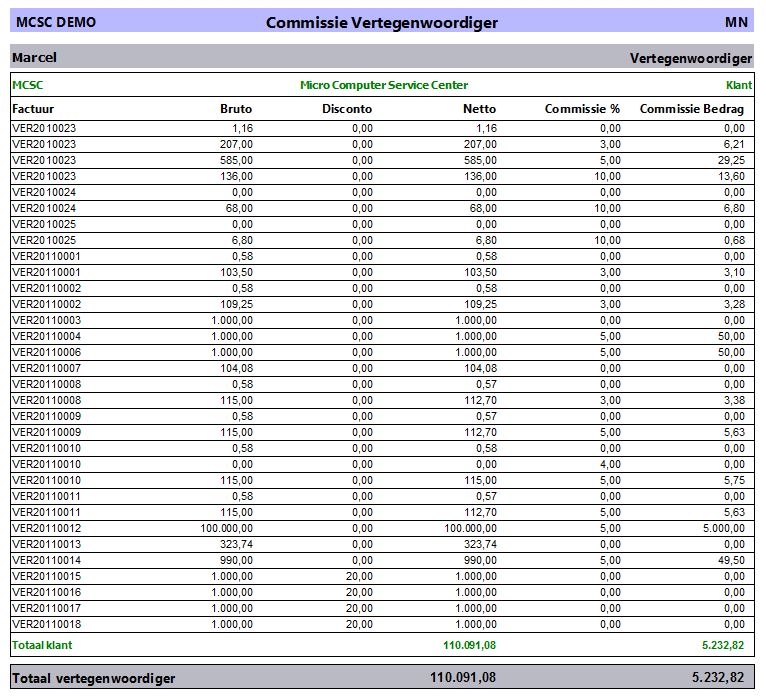Select Disconto 20,00 in row VER20110015
The height and width of the screenshot is (698, 766).
pyautogui.click(x=359, y=576)
